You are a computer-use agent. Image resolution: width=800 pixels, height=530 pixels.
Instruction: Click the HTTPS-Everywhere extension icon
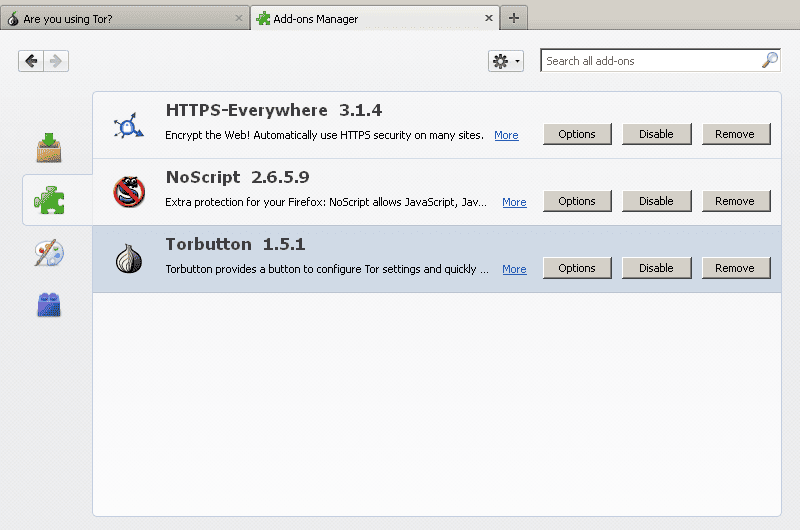click(128, 125)
